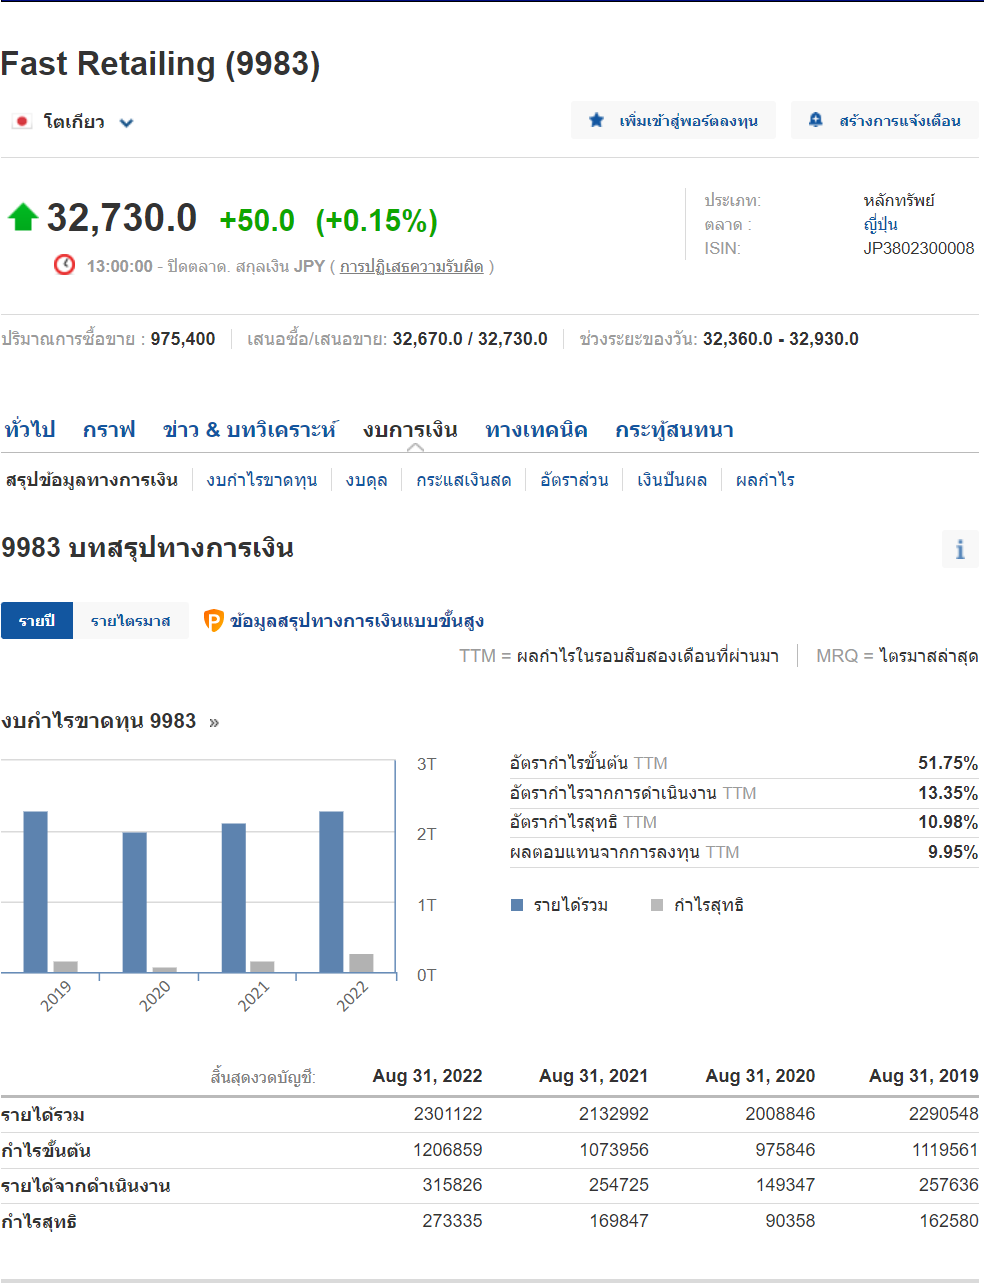Open the งบดุล sub-tab
Screen dimensions: 984x1284
pyautogui.click(x=366, y=480)
